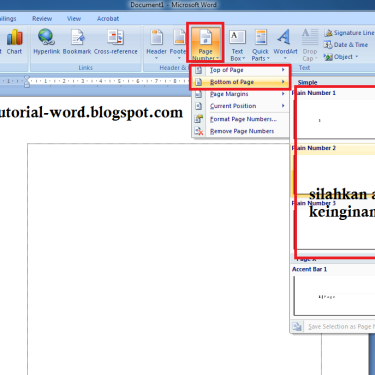
Task: Pick the Plain Number 1 preview thumbnail
Action: click(x=334, y=119)
